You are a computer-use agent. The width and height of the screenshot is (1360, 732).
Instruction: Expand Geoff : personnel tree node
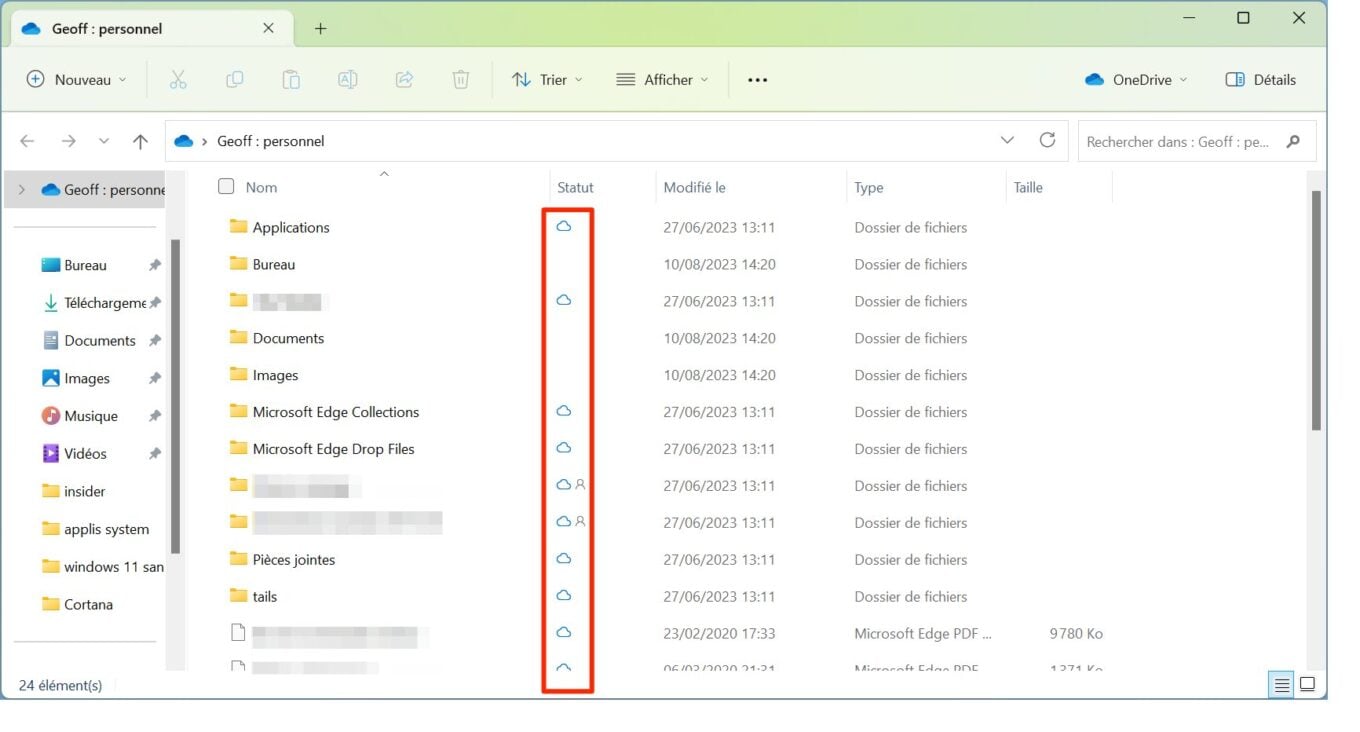[22, 189]
